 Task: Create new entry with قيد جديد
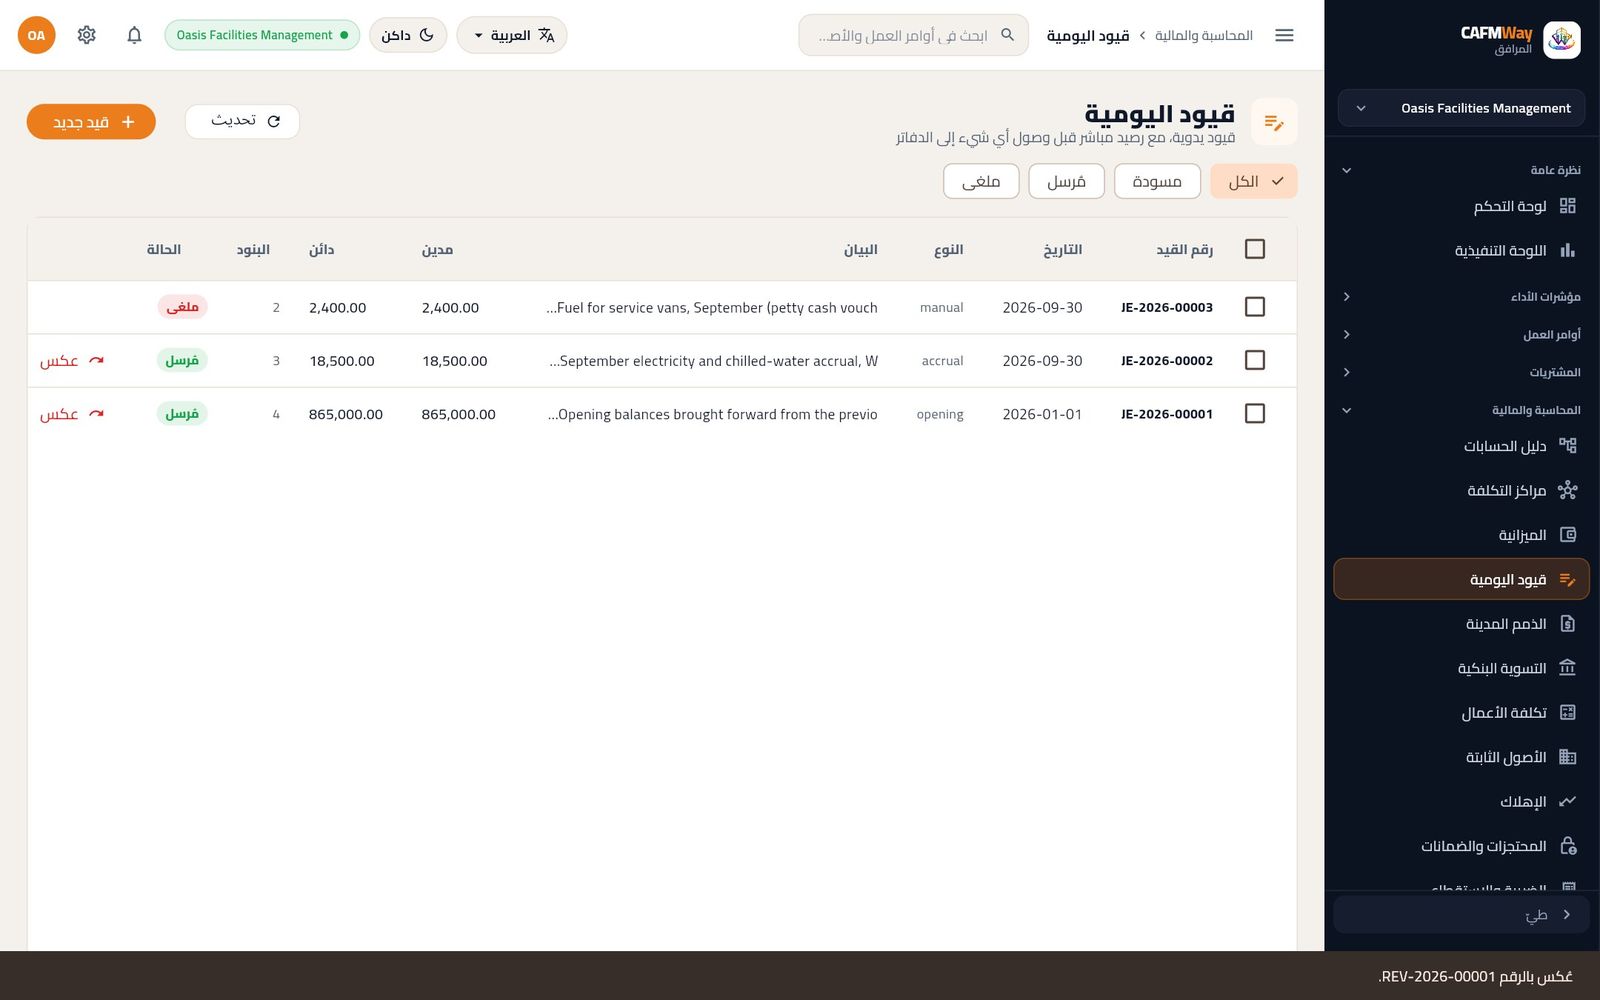click(91, 122)
